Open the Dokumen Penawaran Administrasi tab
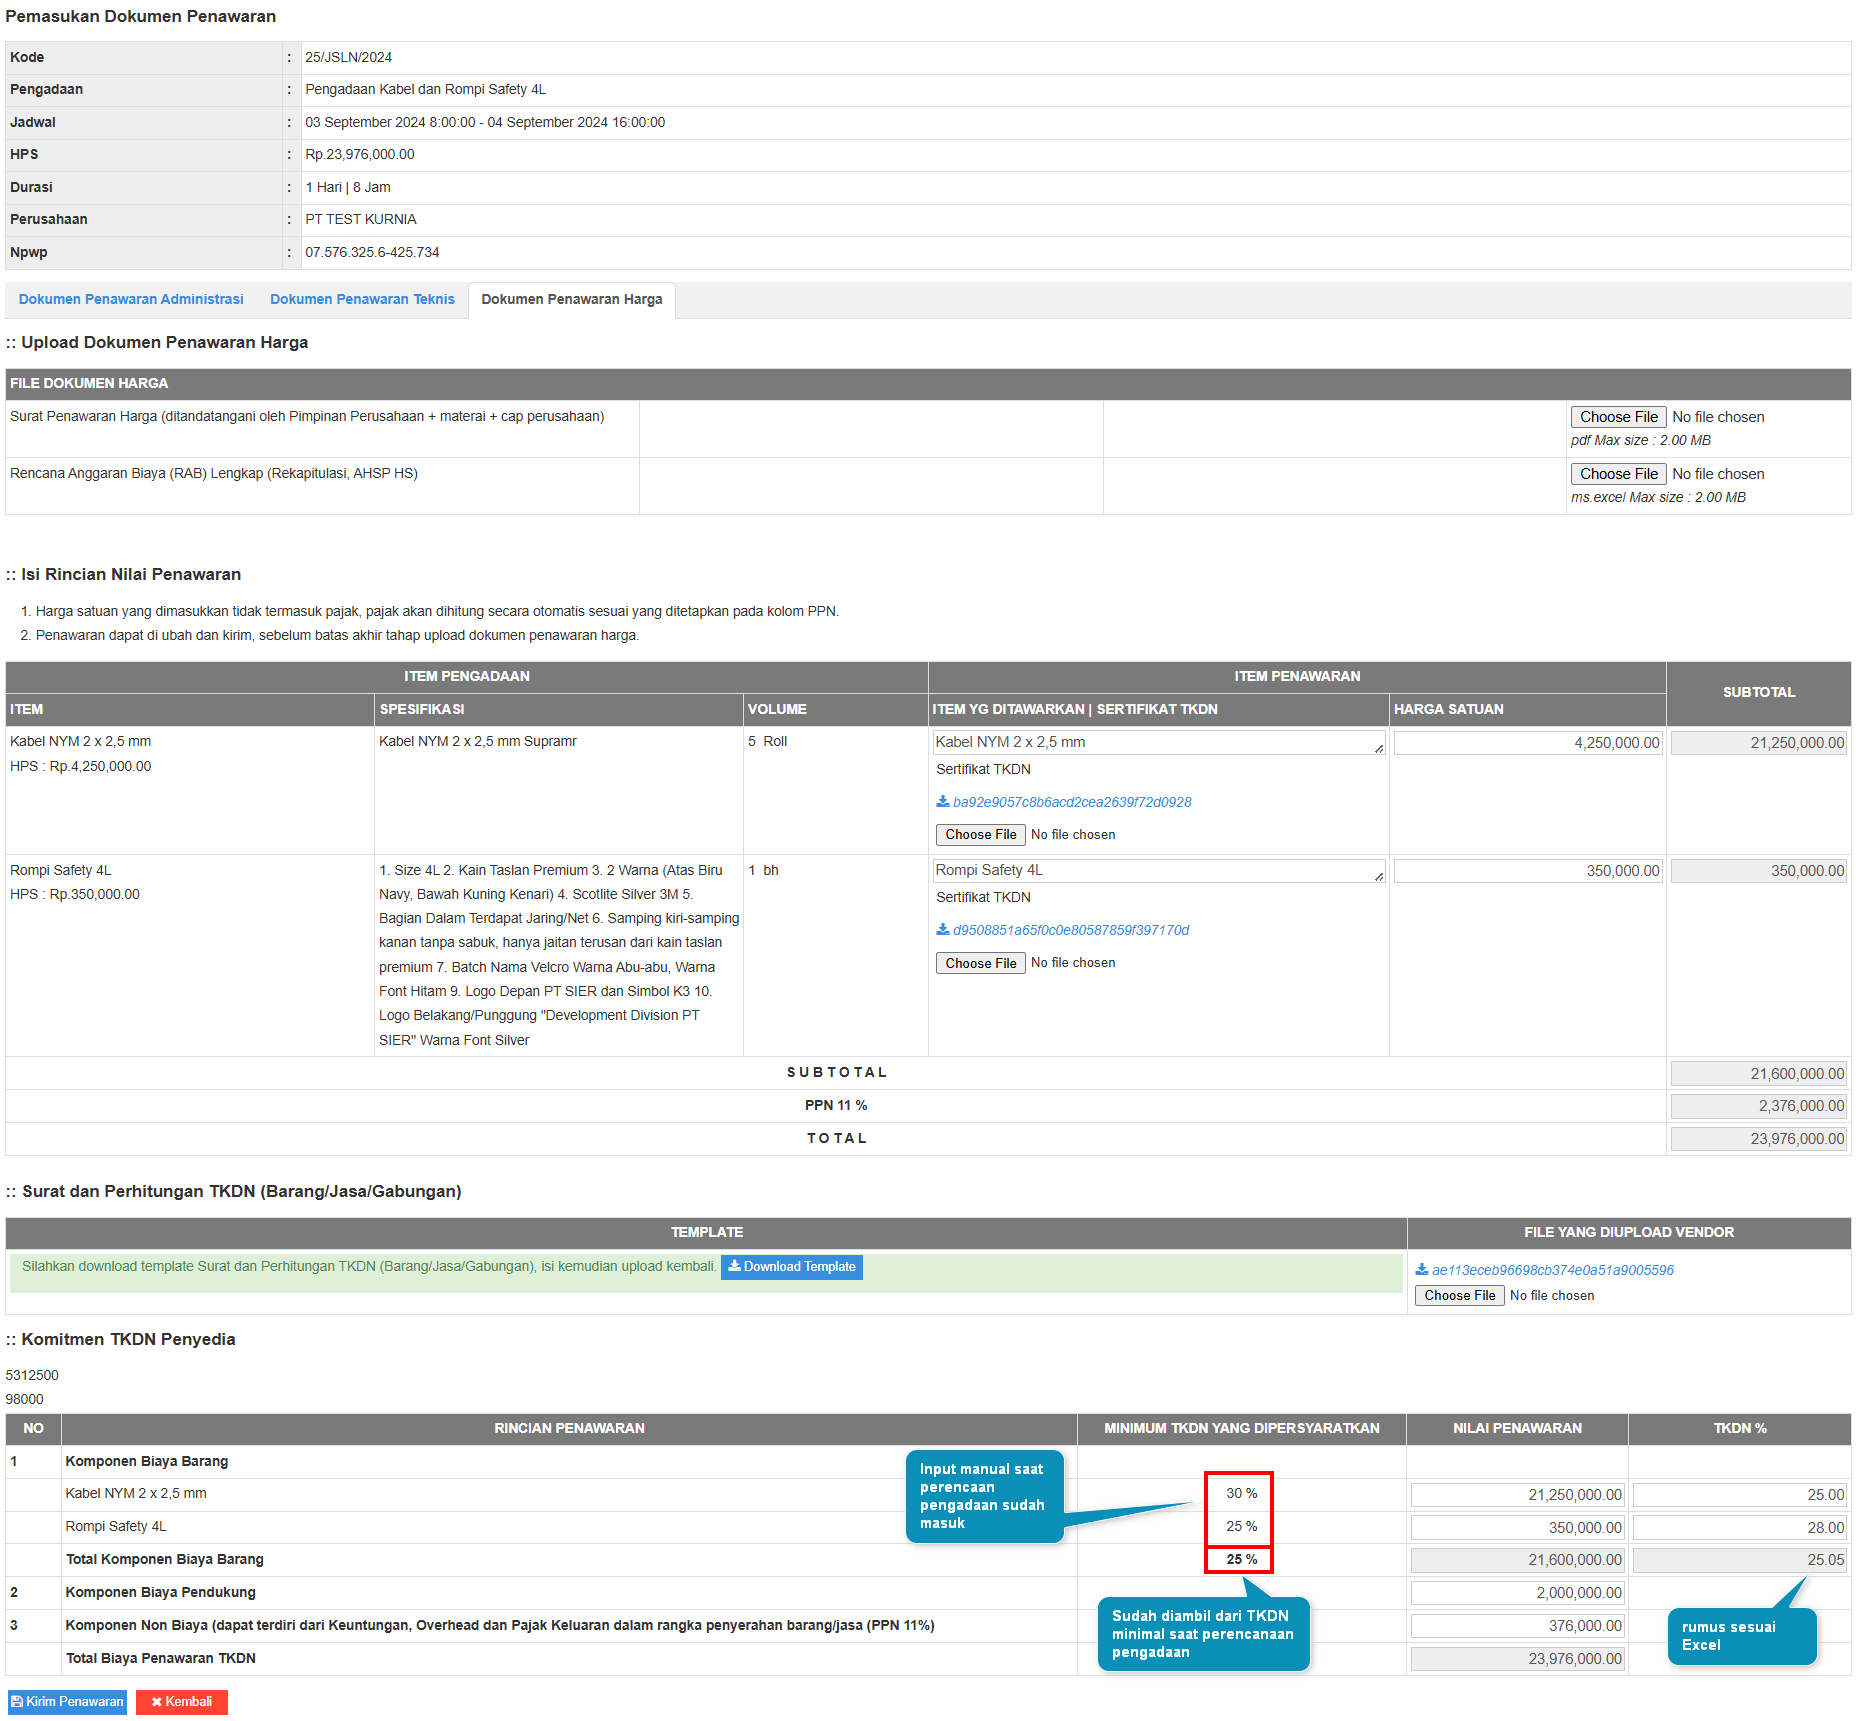 click(131, 300)
